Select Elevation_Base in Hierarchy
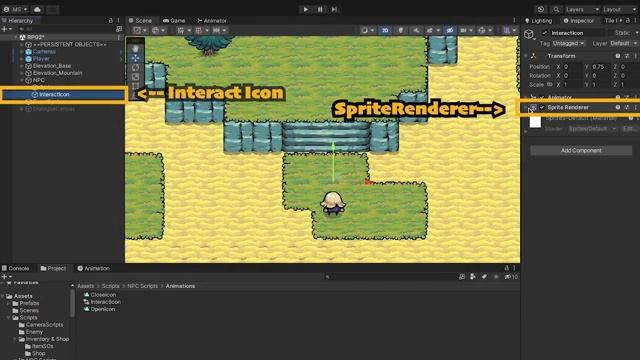The image size is (640, 360). pyautogui.click(x=52, y=66)
